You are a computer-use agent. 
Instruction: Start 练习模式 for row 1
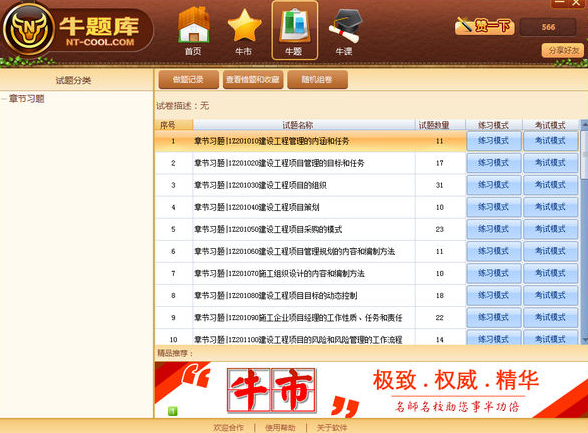coord(494,141)
